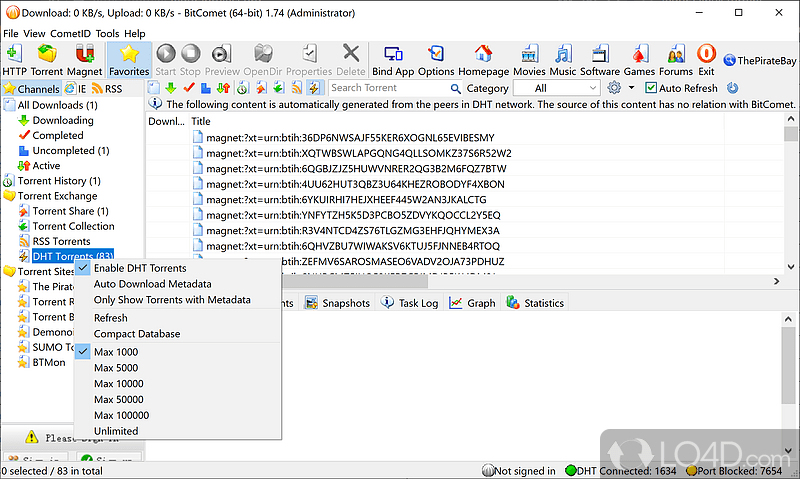Image resolution: width=800 pixels, height=479 pixels.
Task: Select the Max 100000 option
Action: click(178, 415)
